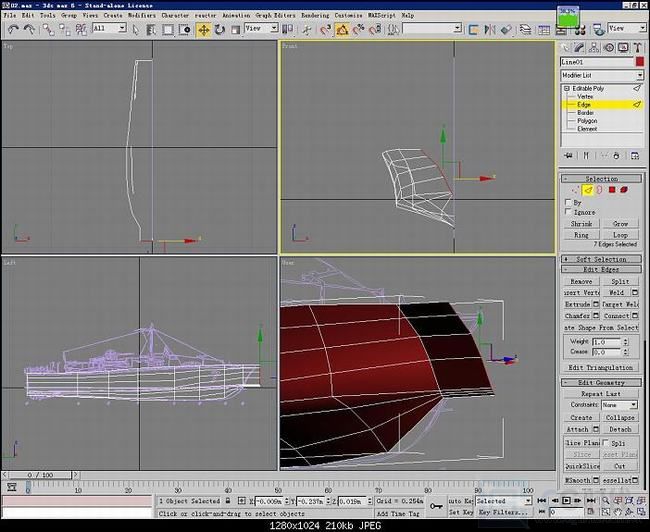Choose the Rectangular Selection Region tool

168,29
